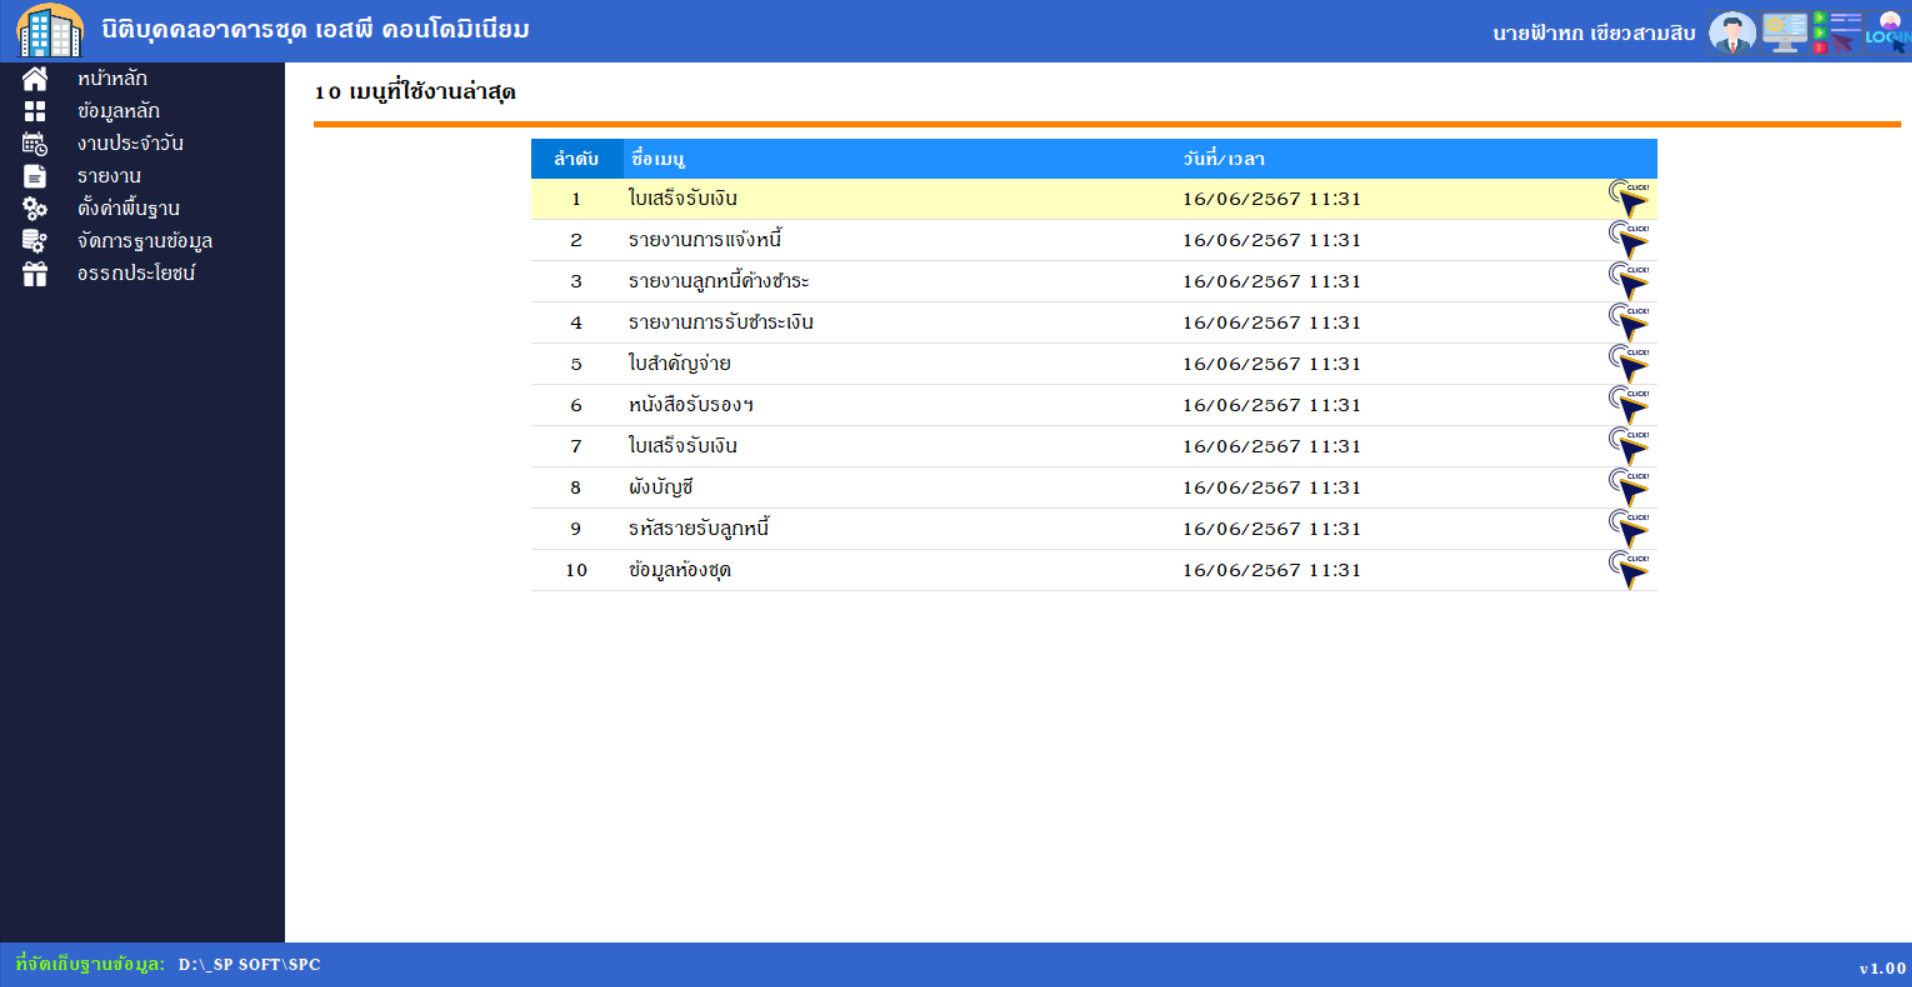Click the ลำดับ column header
Viewport: 1912px width, 987px height.
click(x=576, y=159)
